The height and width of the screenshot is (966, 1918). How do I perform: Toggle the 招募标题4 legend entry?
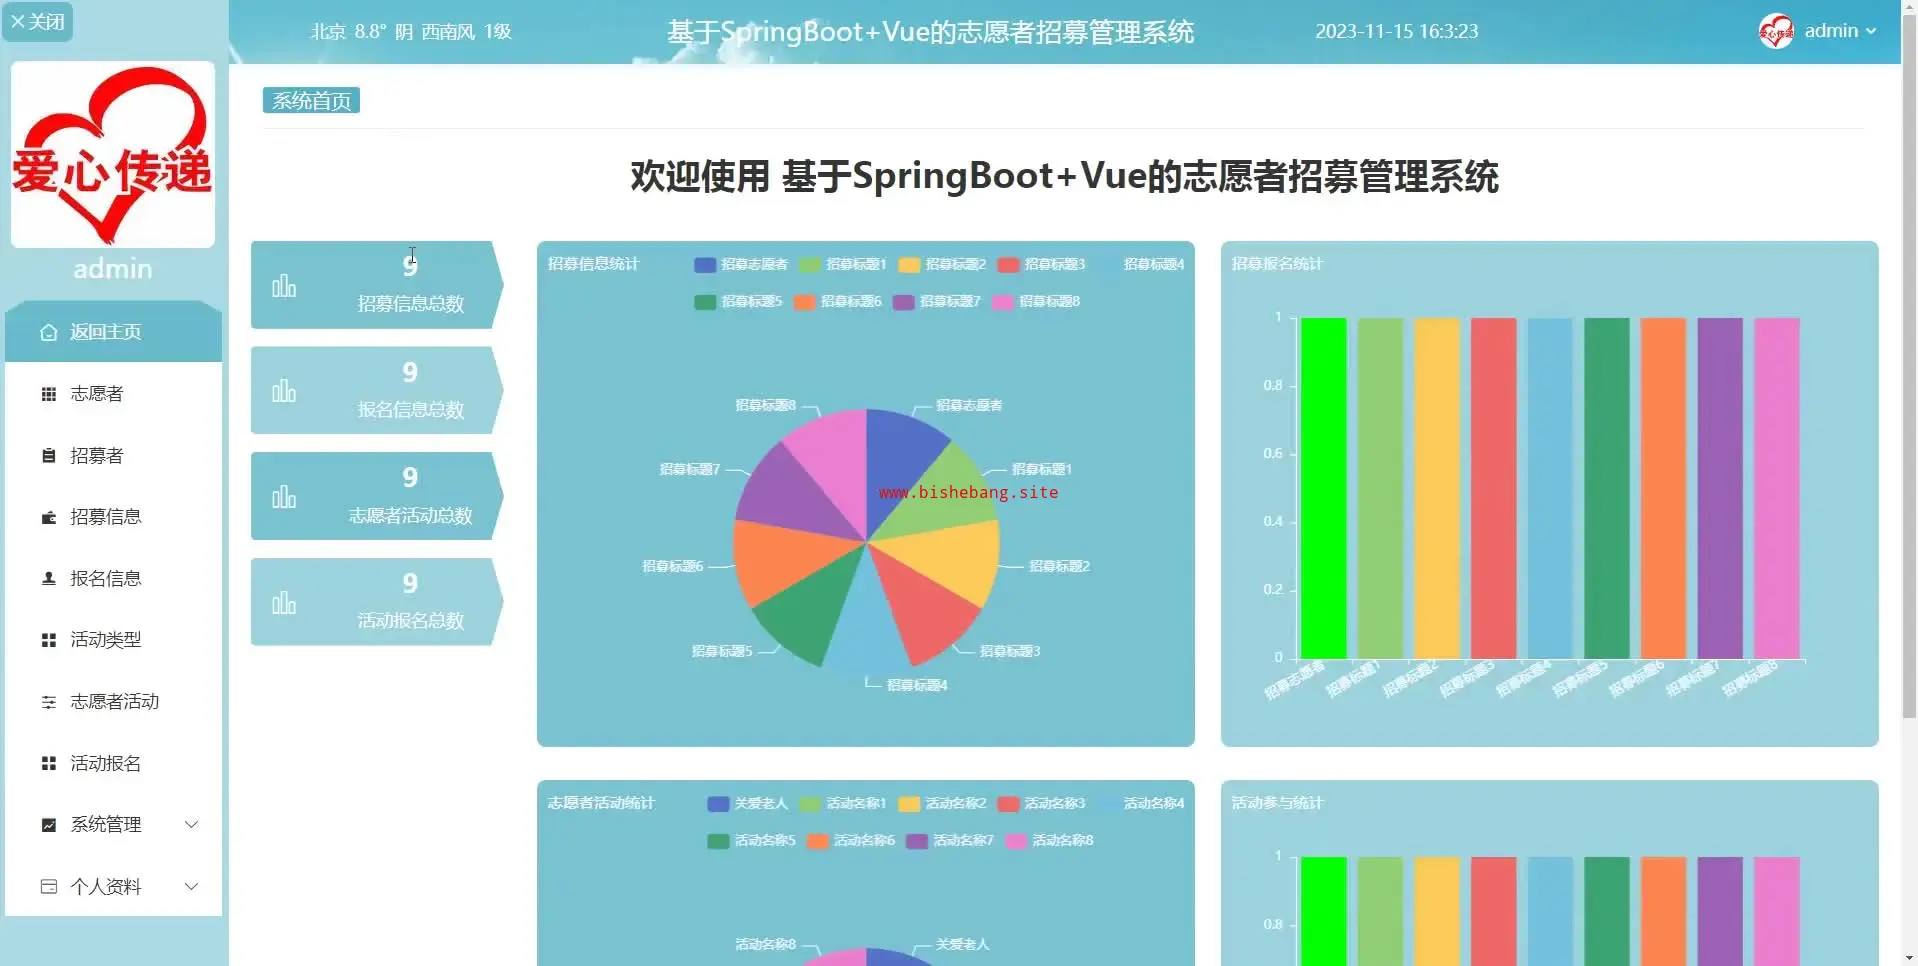tap(1140, 265)
